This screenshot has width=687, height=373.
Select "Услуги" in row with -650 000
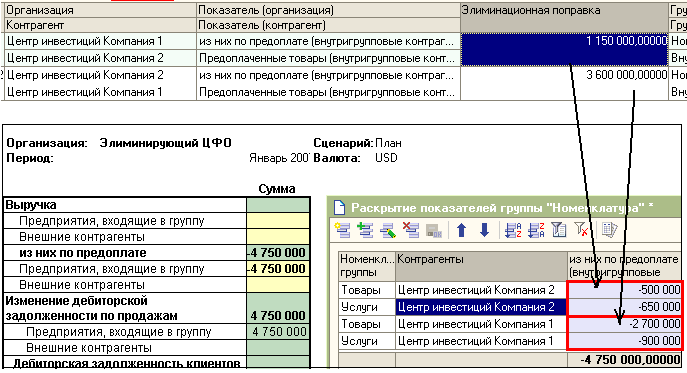click(x=366, y=307)
